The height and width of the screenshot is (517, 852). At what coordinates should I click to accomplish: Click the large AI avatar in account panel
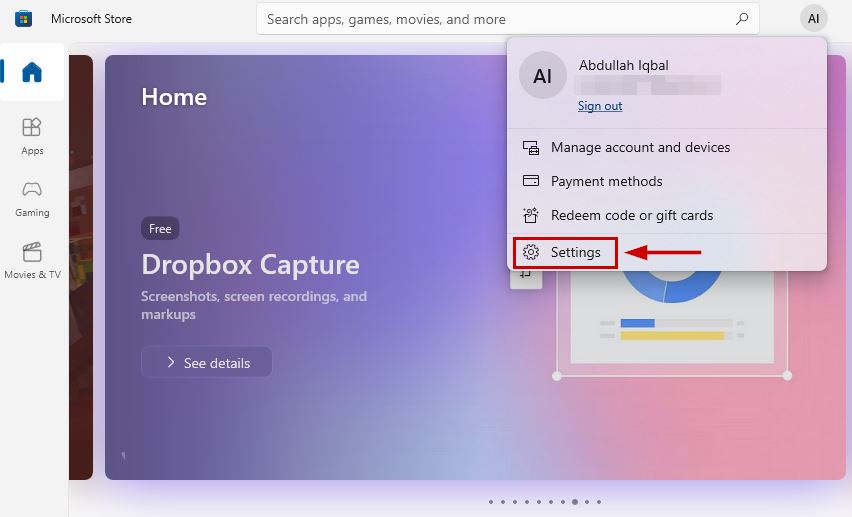pos(543,75)
